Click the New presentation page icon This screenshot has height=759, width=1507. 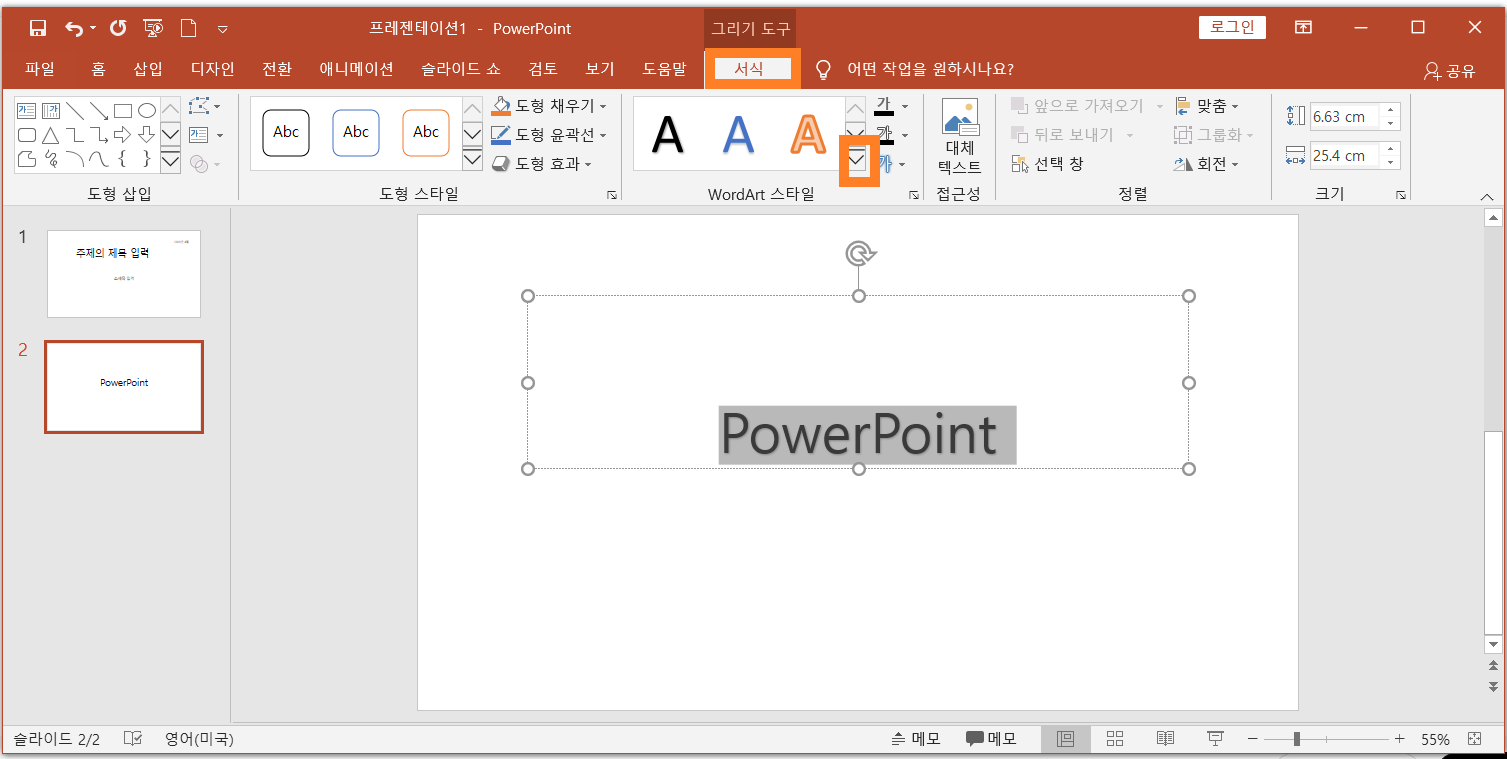click(188, 28)
